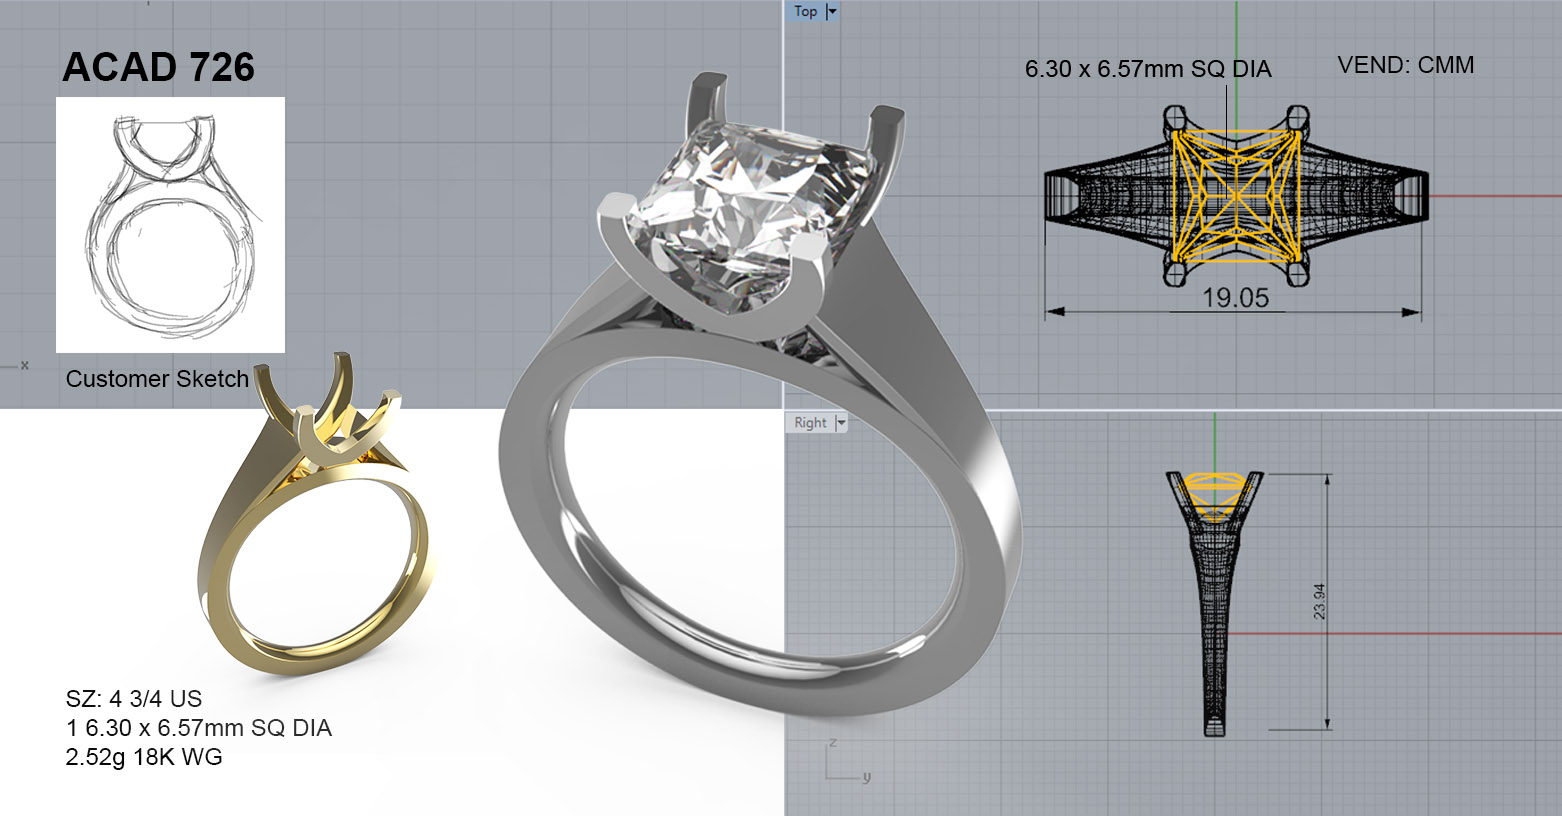Screen dimensions: 1562x816
Task: Click the Right viewport title label
Action: [810, 422]
